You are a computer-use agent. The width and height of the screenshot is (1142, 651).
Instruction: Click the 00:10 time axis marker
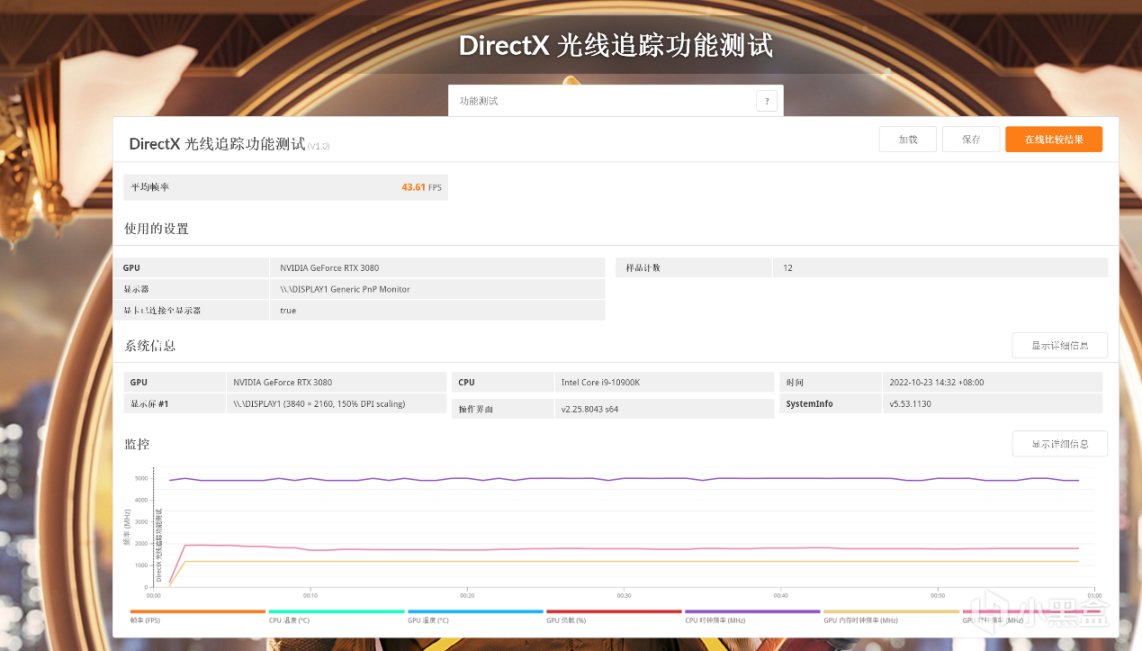[310, 595]
